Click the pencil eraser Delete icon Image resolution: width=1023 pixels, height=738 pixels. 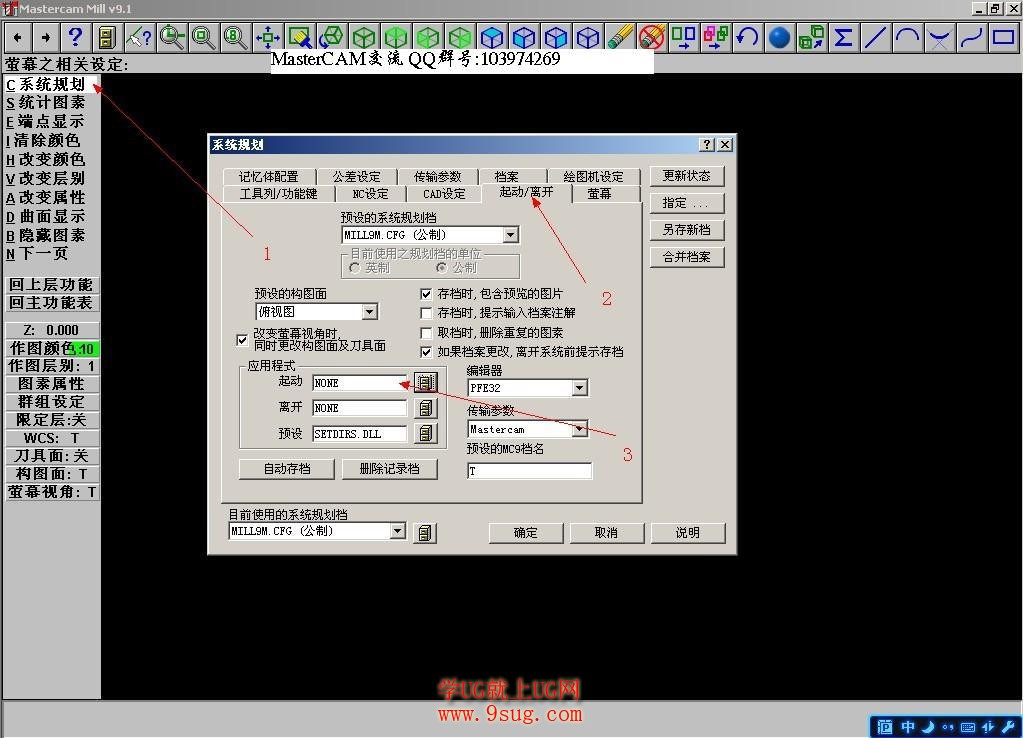click(x=620, y=37)
